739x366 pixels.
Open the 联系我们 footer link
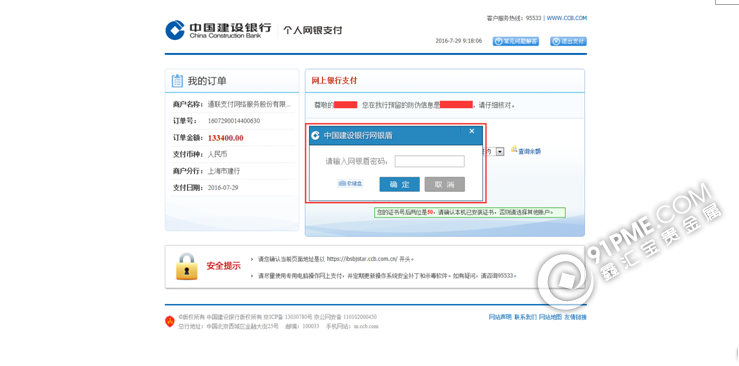(525, 317)
